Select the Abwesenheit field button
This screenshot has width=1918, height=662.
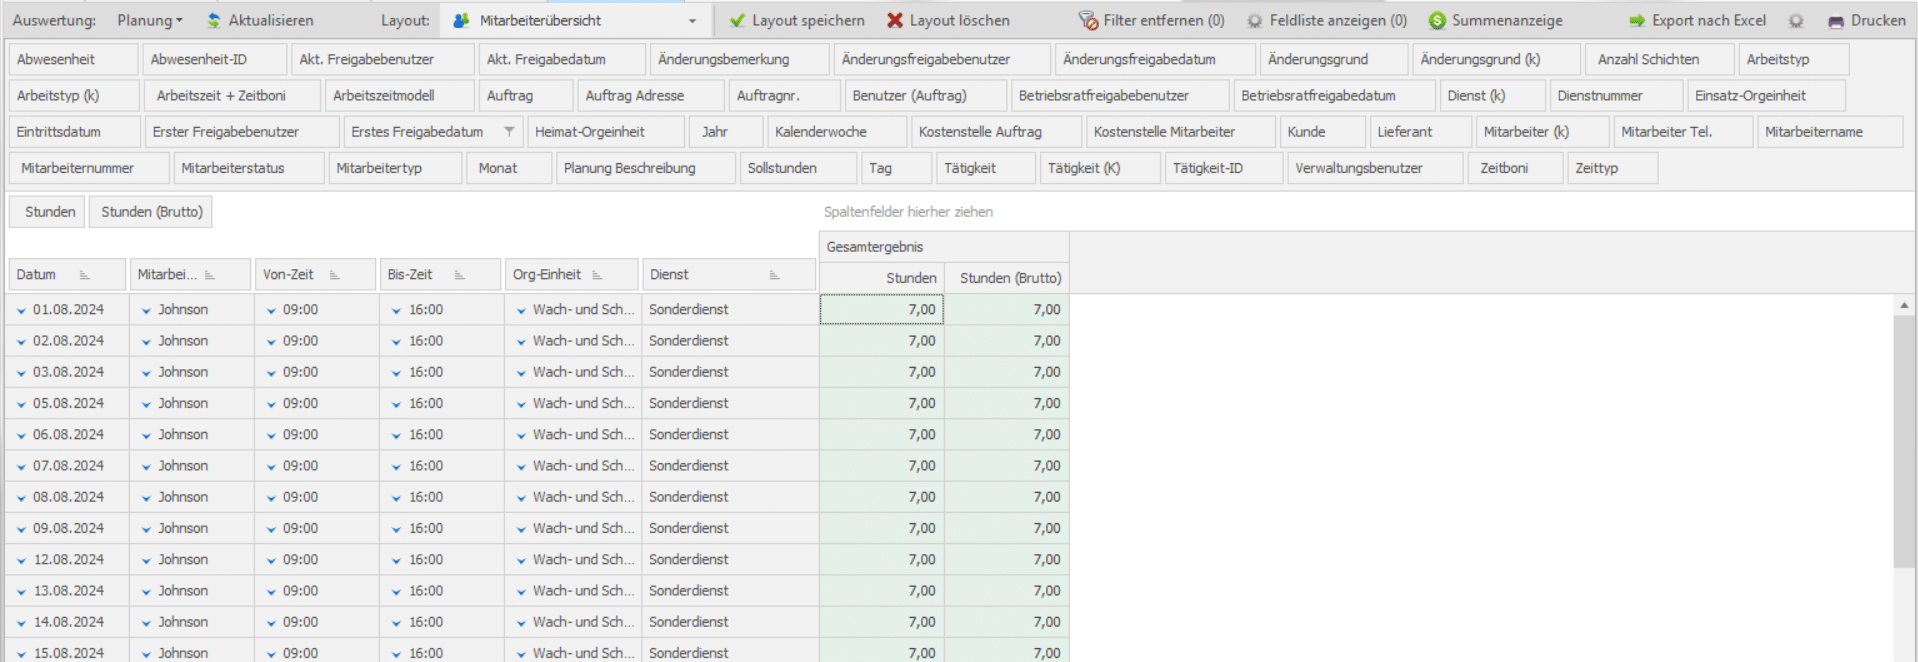coord(72,59)
